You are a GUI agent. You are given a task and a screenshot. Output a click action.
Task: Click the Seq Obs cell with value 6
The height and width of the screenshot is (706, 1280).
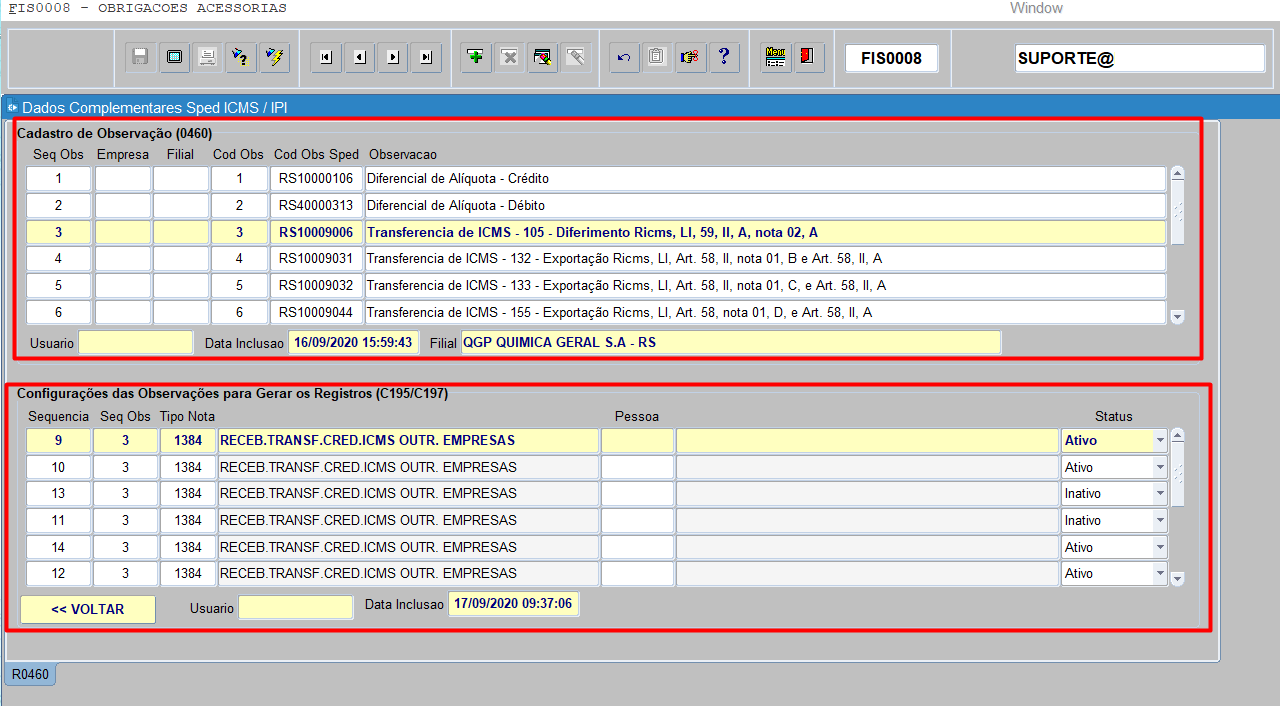point(58,313)
